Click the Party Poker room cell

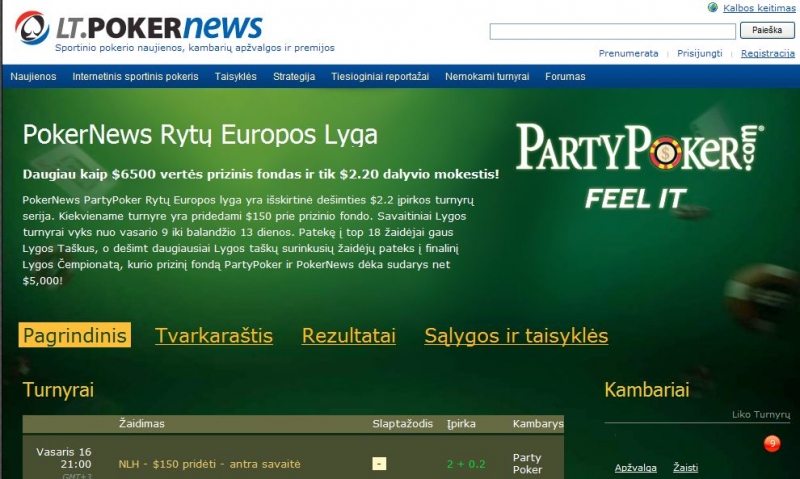(x=527, y=464)
